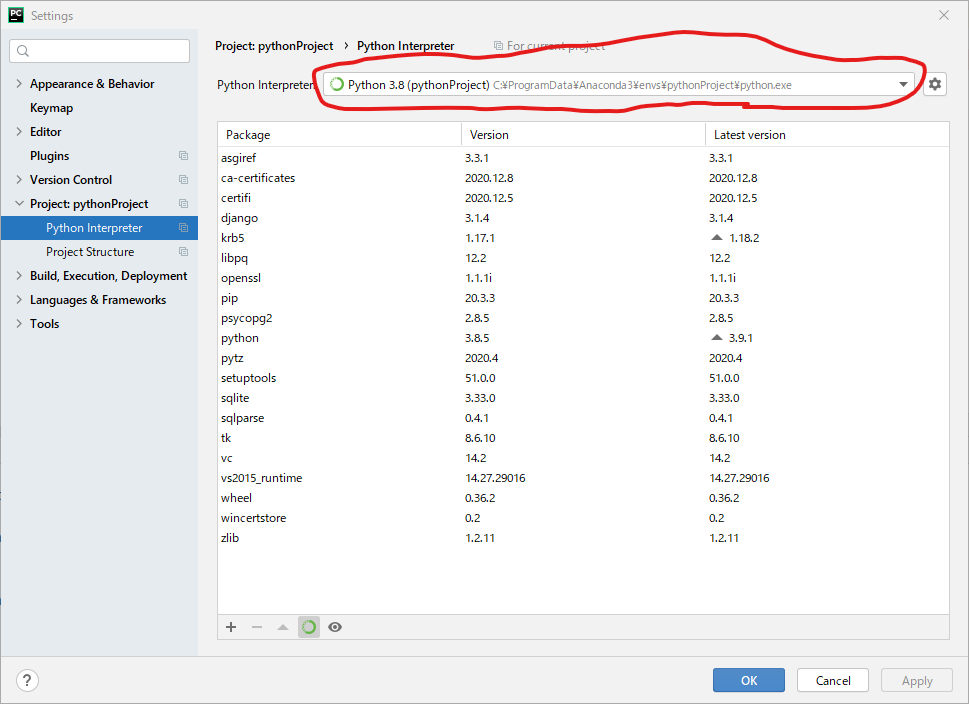Select the tk package row
The width and height of the screenshot is (969, 704).
point(583,438)
